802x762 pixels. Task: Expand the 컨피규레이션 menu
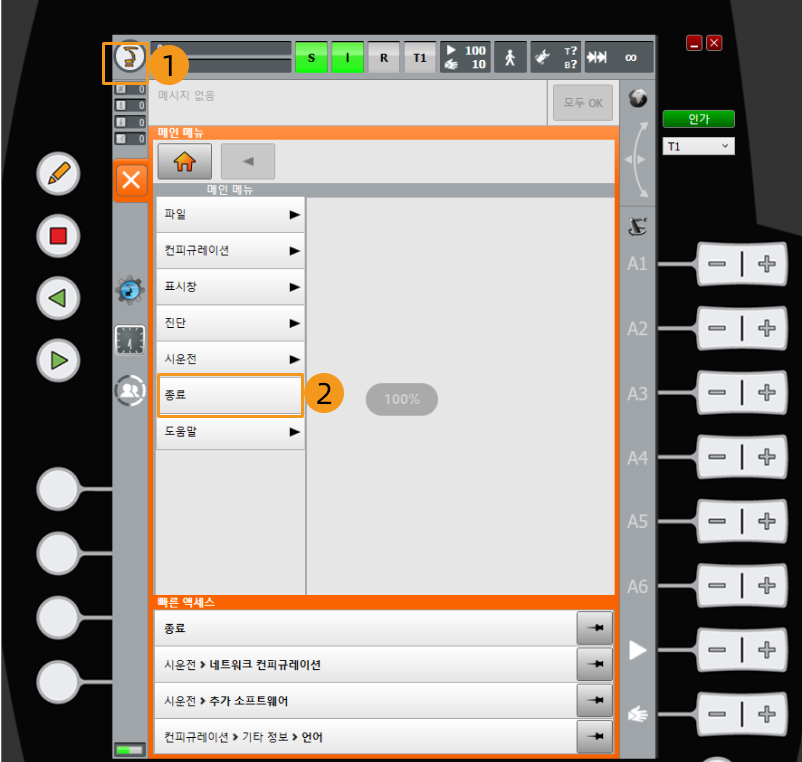[x=230, y=251]
